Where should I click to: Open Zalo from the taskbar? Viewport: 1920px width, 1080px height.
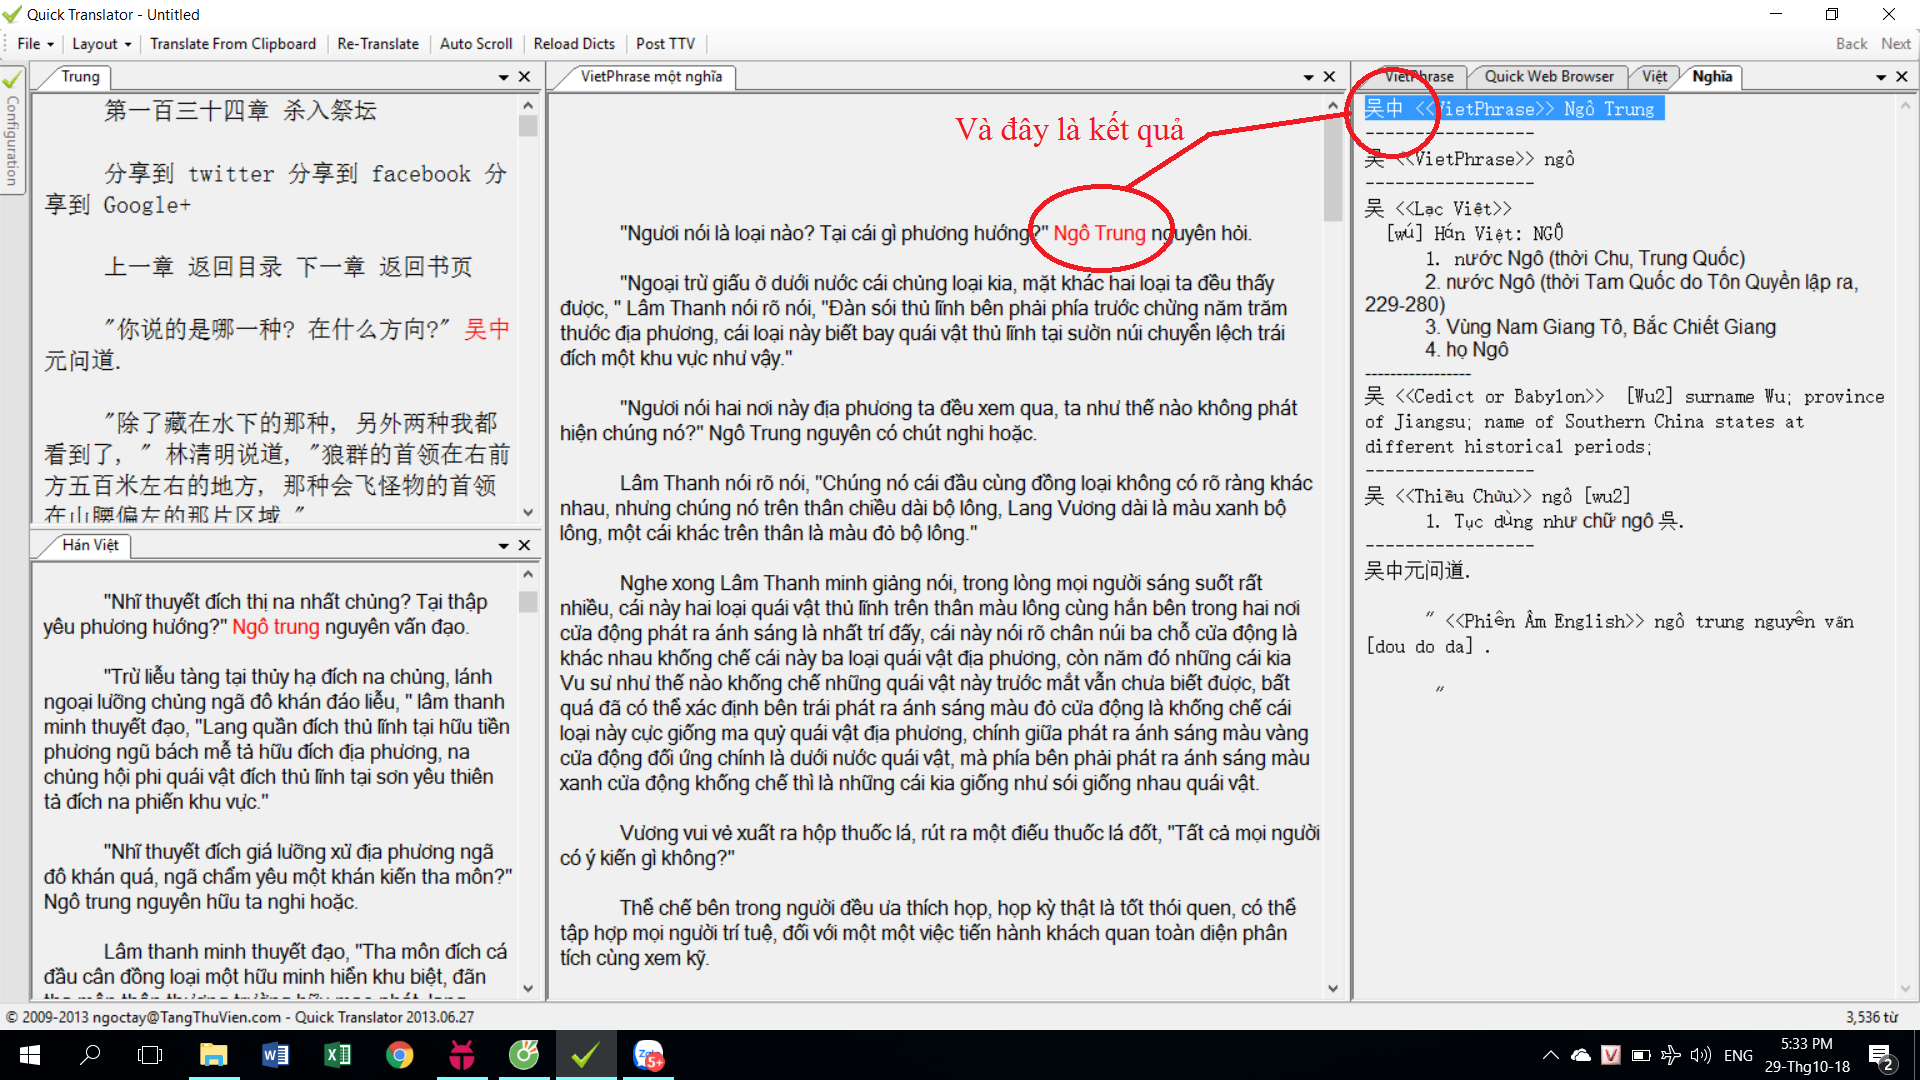648,1055
